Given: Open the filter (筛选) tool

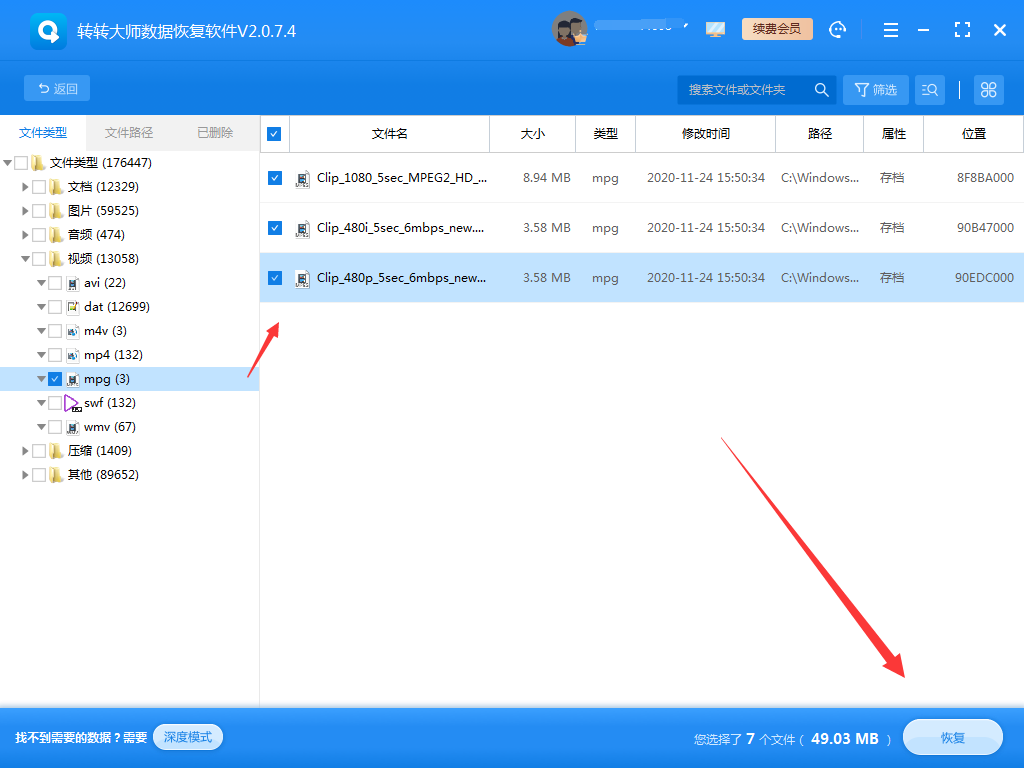Looking at the screenshot, I should pos(875,89).
